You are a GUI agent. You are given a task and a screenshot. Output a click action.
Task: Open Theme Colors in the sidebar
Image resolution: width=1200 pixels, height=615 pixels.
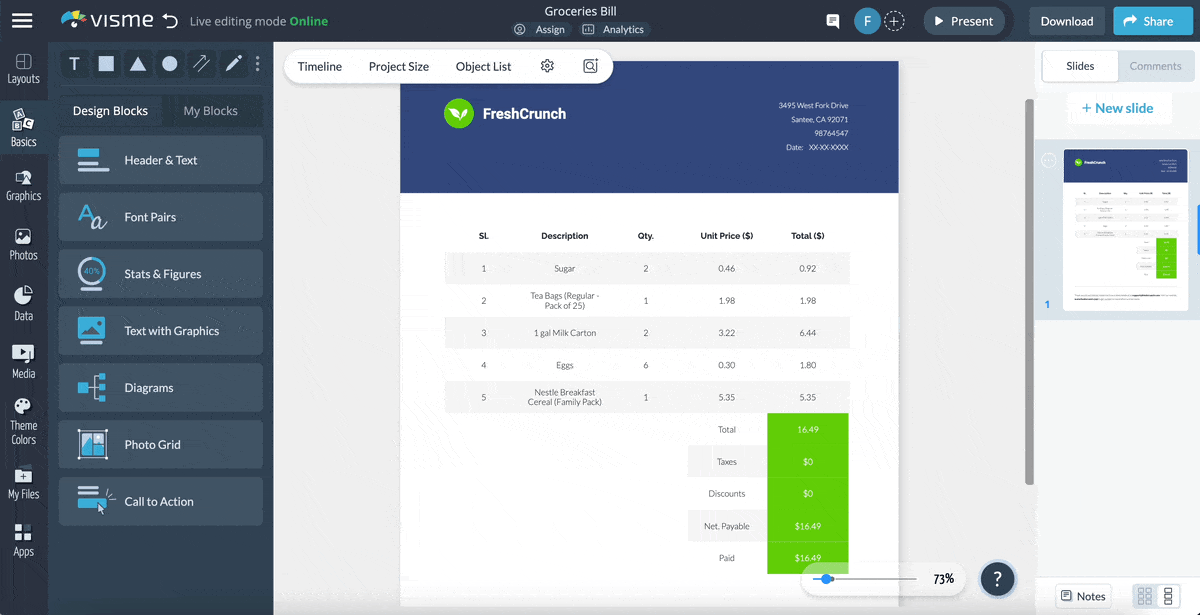pos(23,421)
